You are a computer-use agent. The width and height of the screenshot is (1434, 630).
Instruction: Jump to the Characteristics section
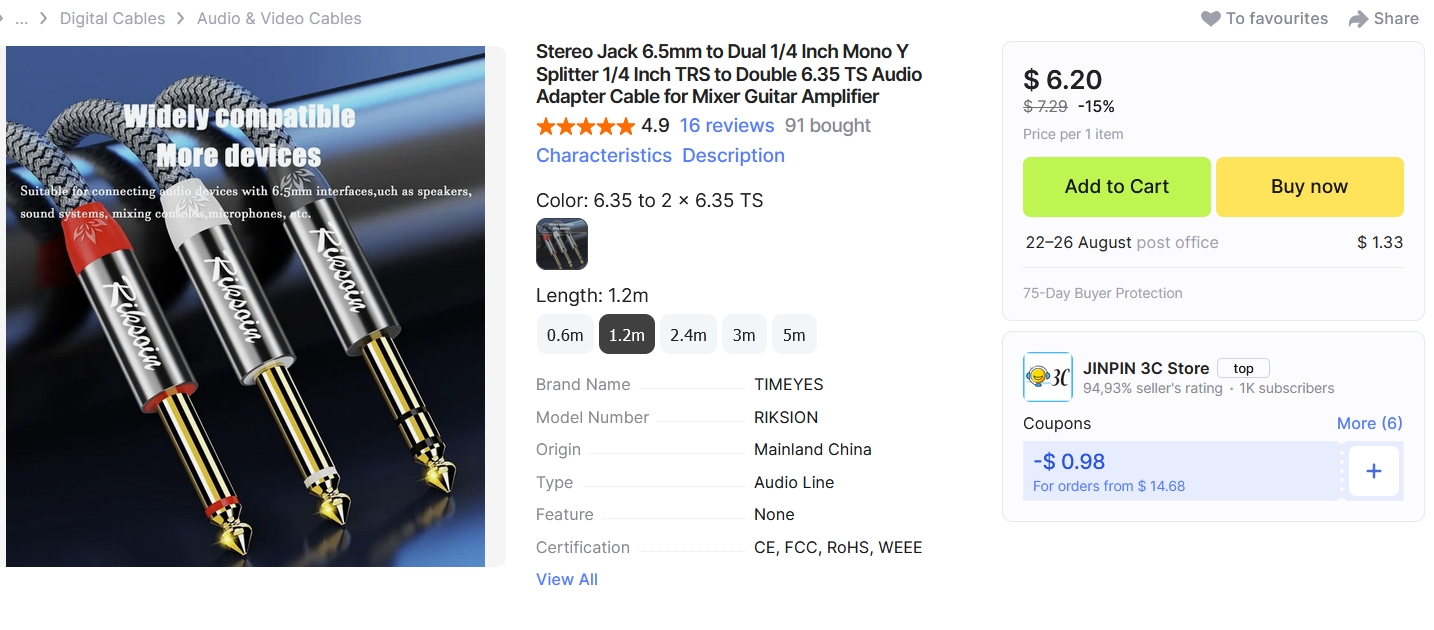click(x=604, y=155)
